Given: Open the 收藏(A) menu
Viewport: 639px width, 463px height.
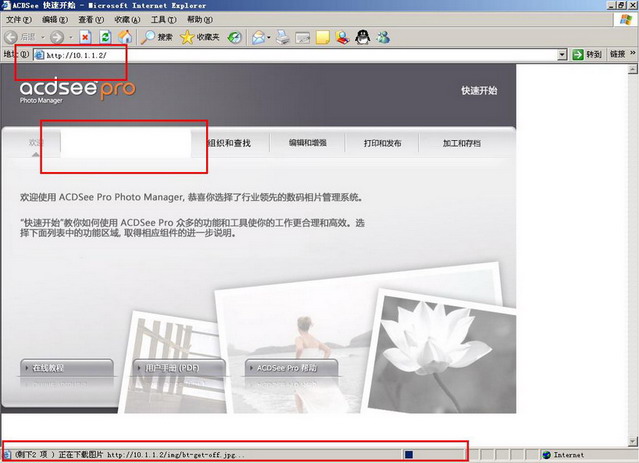Looking at the screenshot, I should [127, 20].
